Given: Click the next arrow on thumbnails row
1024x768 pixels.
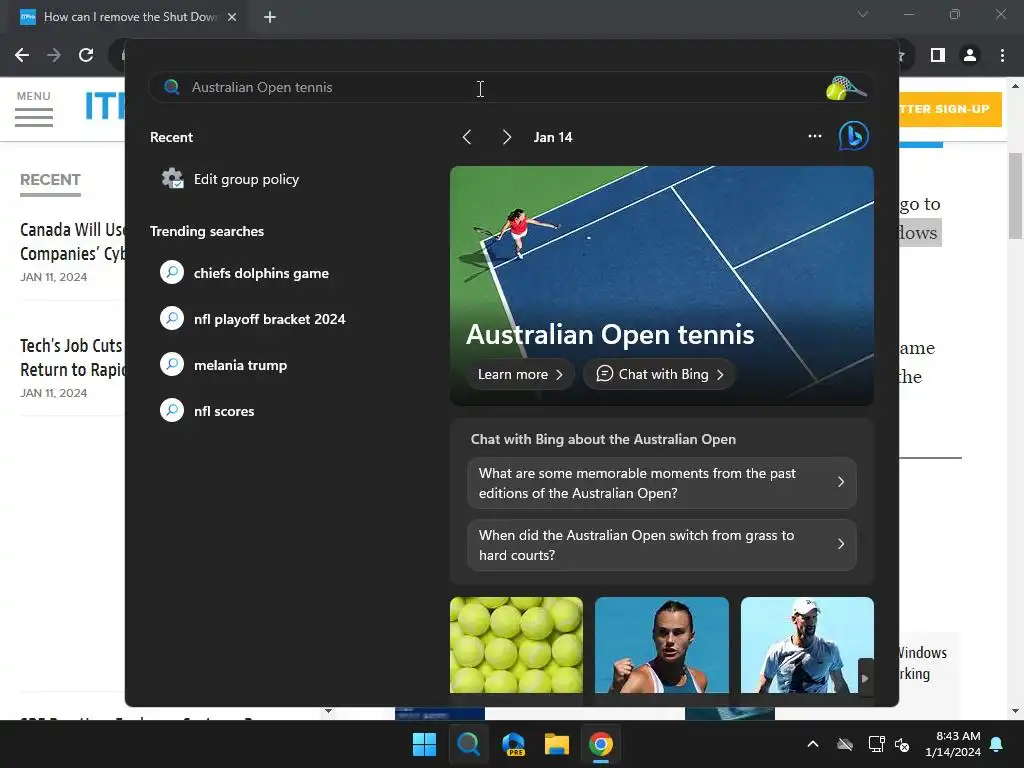Looking at the screenshot, I should [x=865, y=678].
